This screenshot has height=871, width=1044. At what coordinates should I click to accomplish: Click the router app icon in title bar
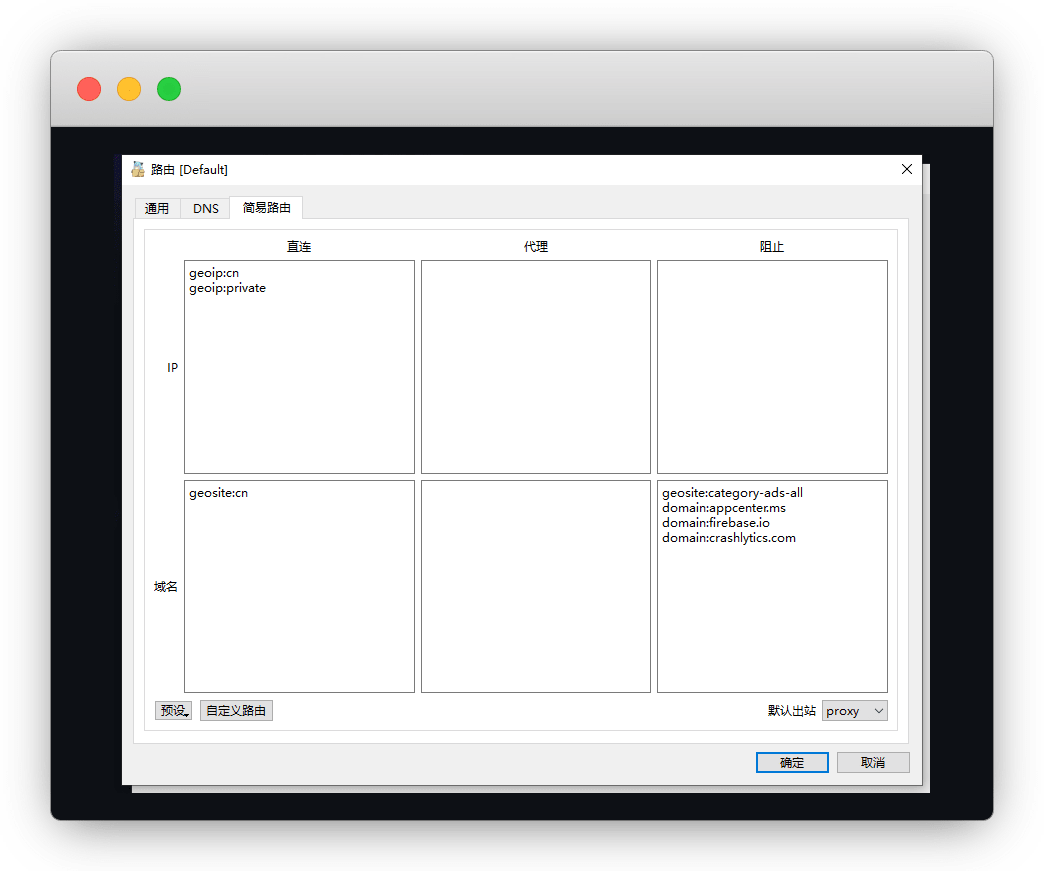(x=138, y=169)
